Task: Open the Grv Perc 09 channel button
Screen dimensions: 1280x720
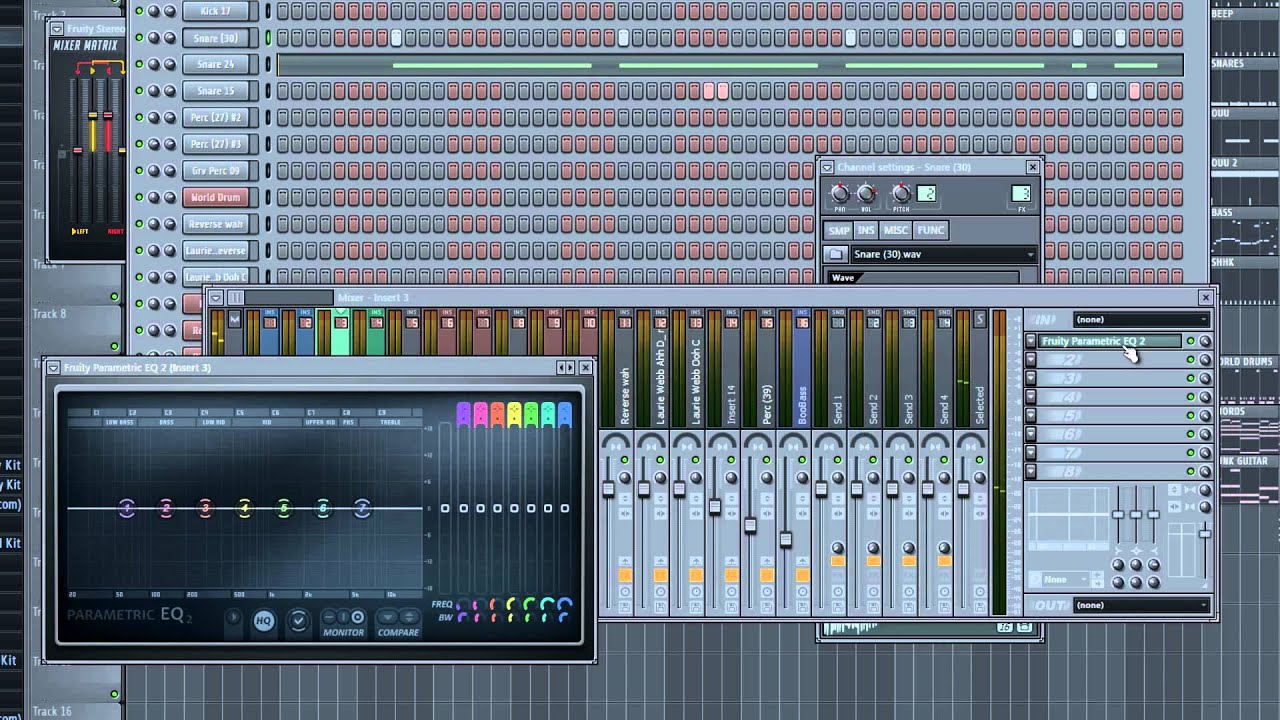Action: [215, 171]
